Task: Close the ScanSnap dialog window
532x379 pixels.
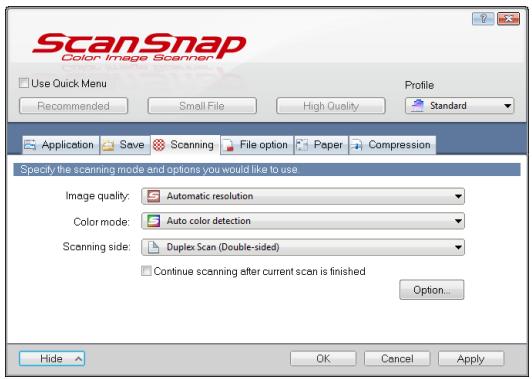Action: (x=508, y=19)
